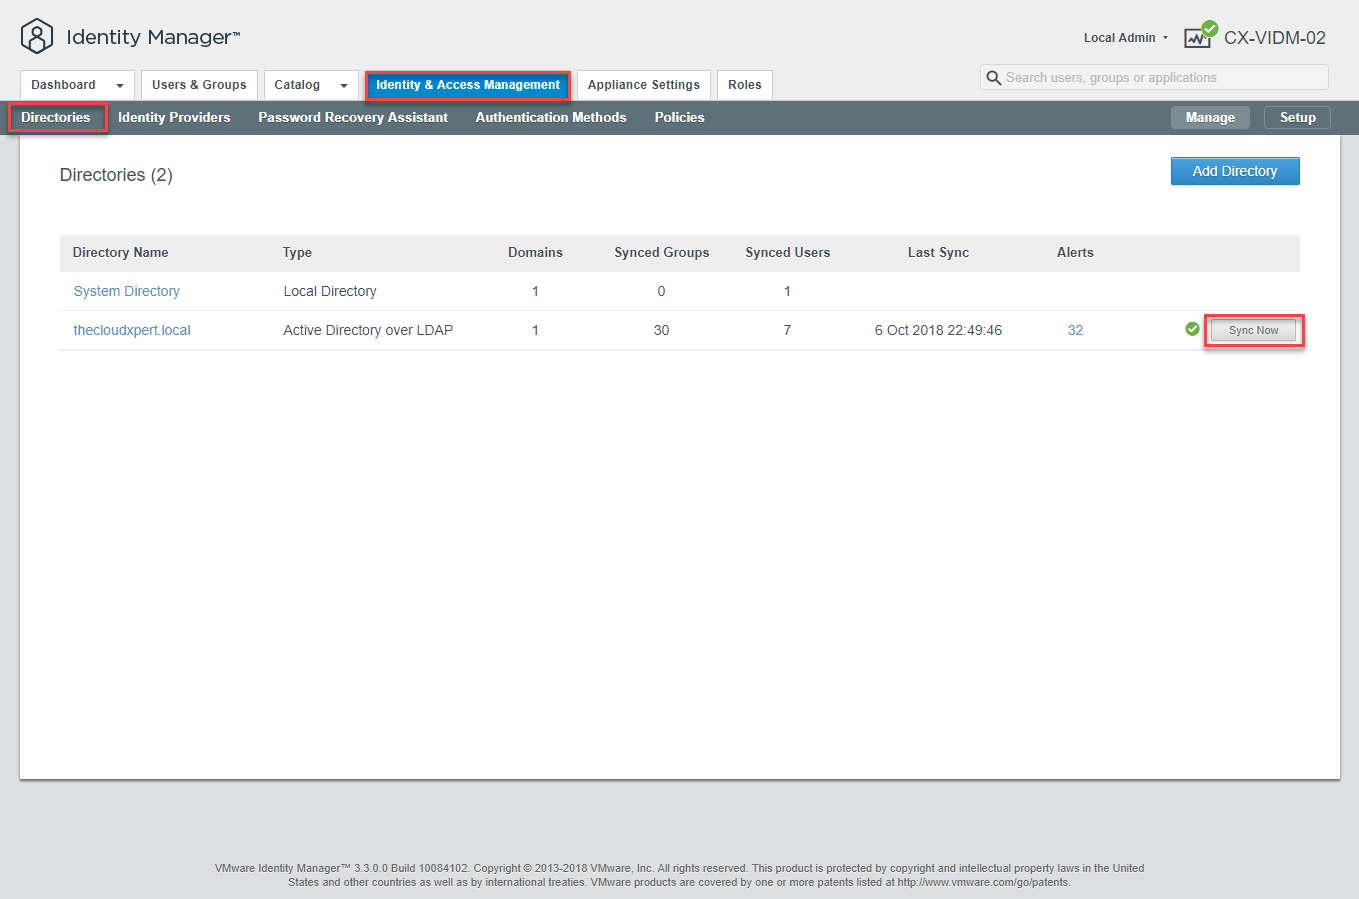Expand the Catalog tab dropdown arrow
This screenshot has height=899, width=1359.
(344, 86)
